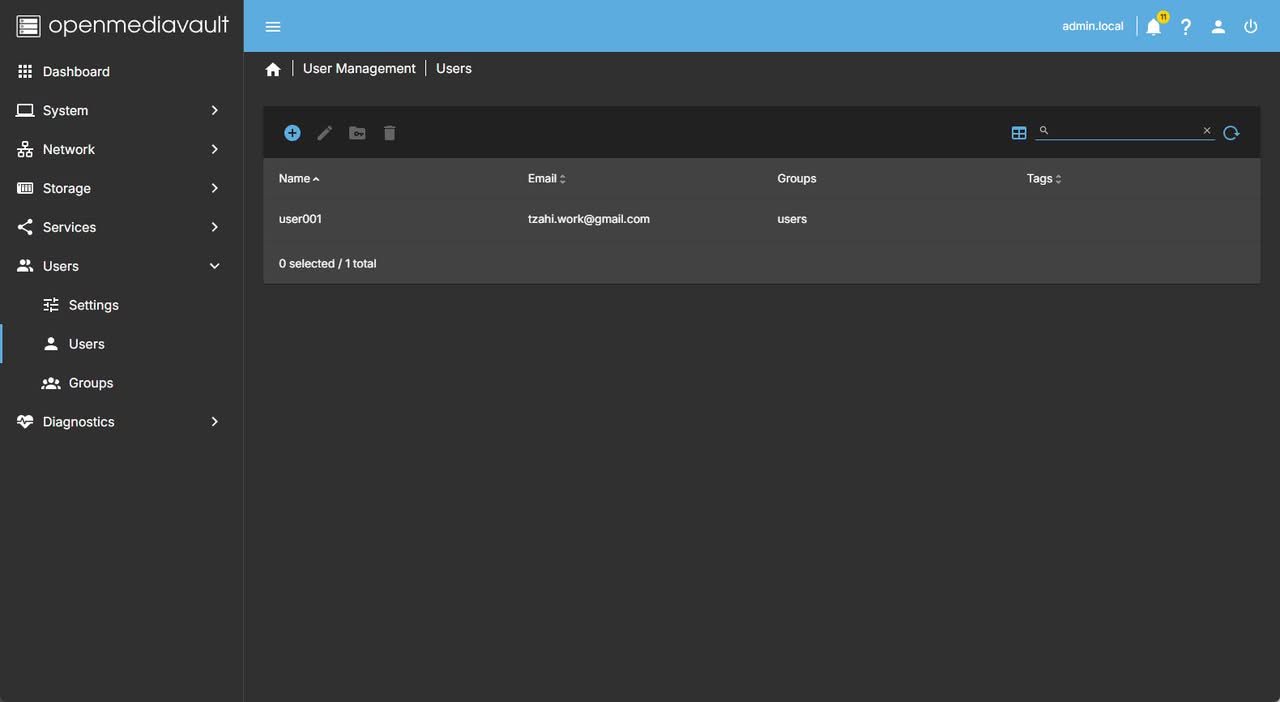
Task: Open the notifications bell
Action: 1154,27
